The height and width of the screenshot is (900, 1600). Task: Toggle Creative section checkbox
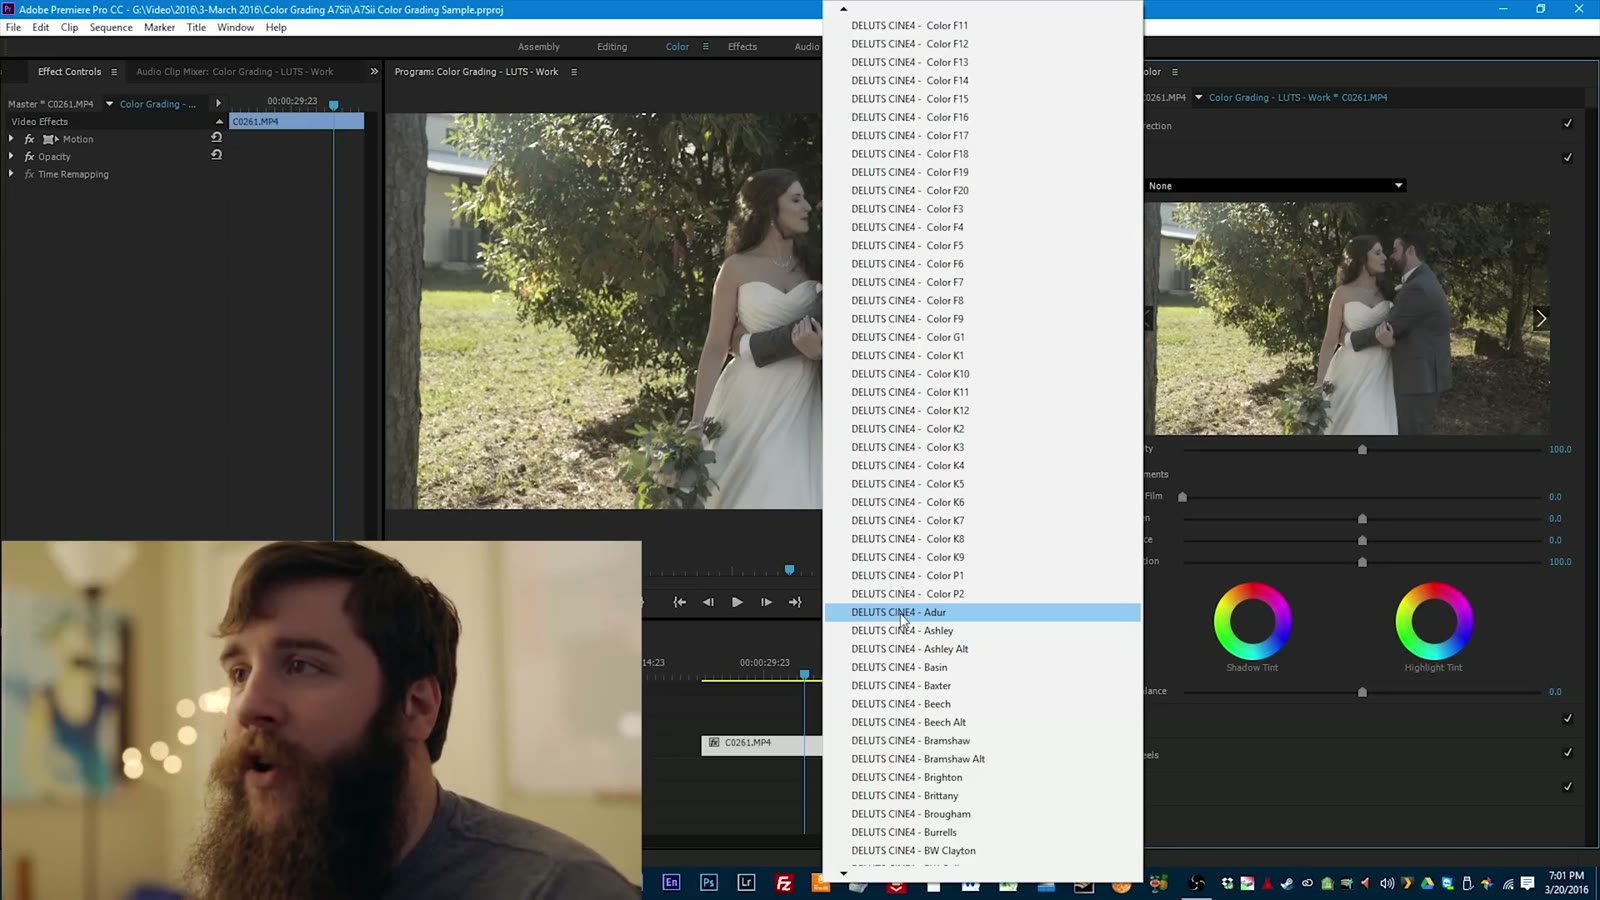pyautogui.click(x=1567, y=158)
